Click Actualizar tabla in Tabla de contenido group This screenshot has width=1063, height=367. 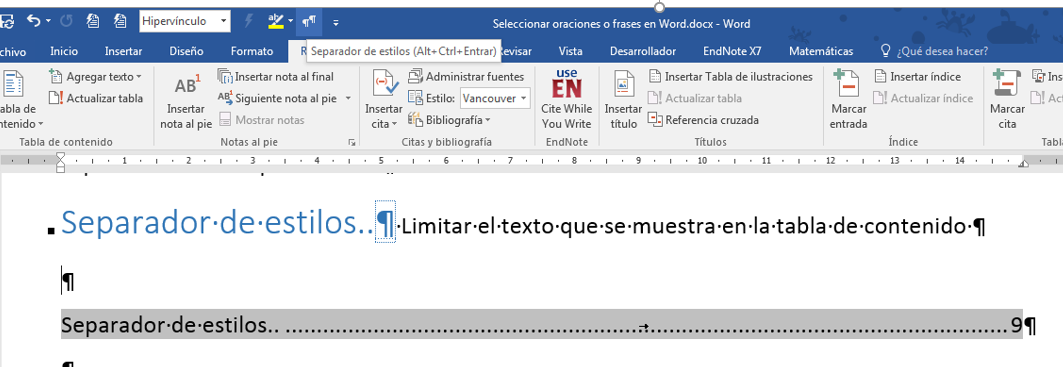click(96, 98)
